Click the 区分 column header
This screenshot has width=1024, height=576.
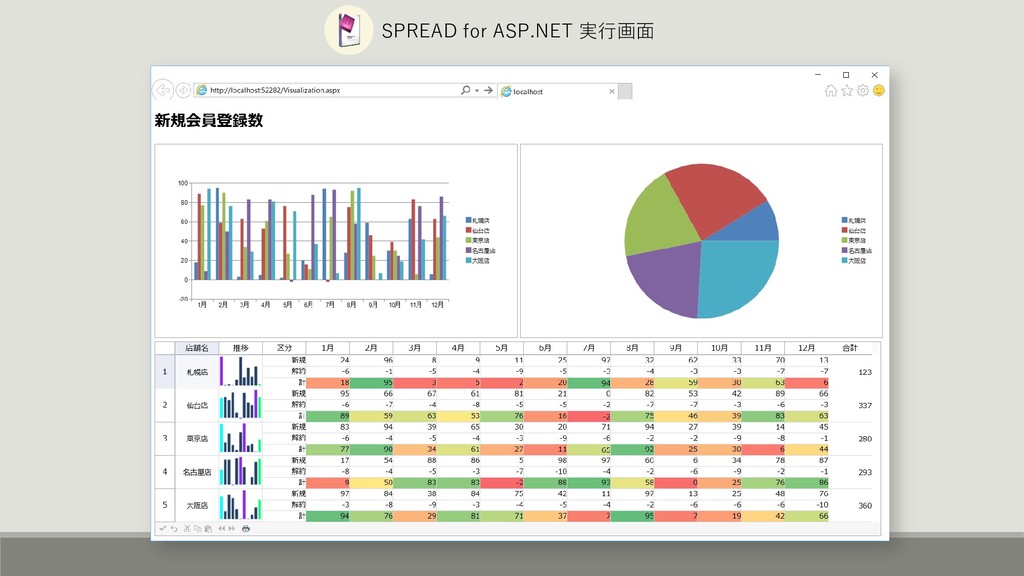click(x=284, y=348)
